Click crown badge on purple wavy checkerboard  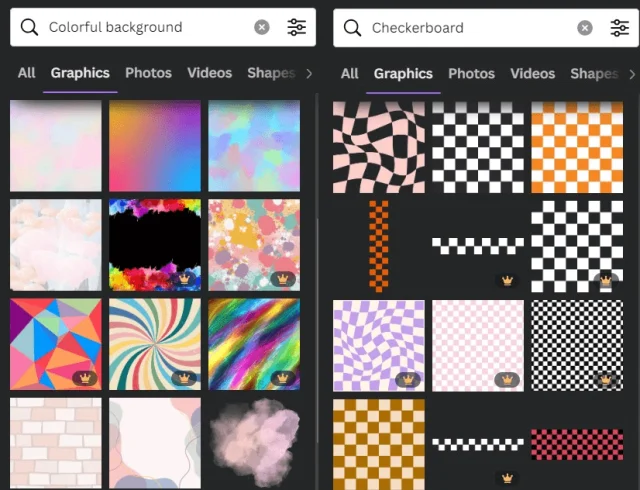click(x=408, y=380)
